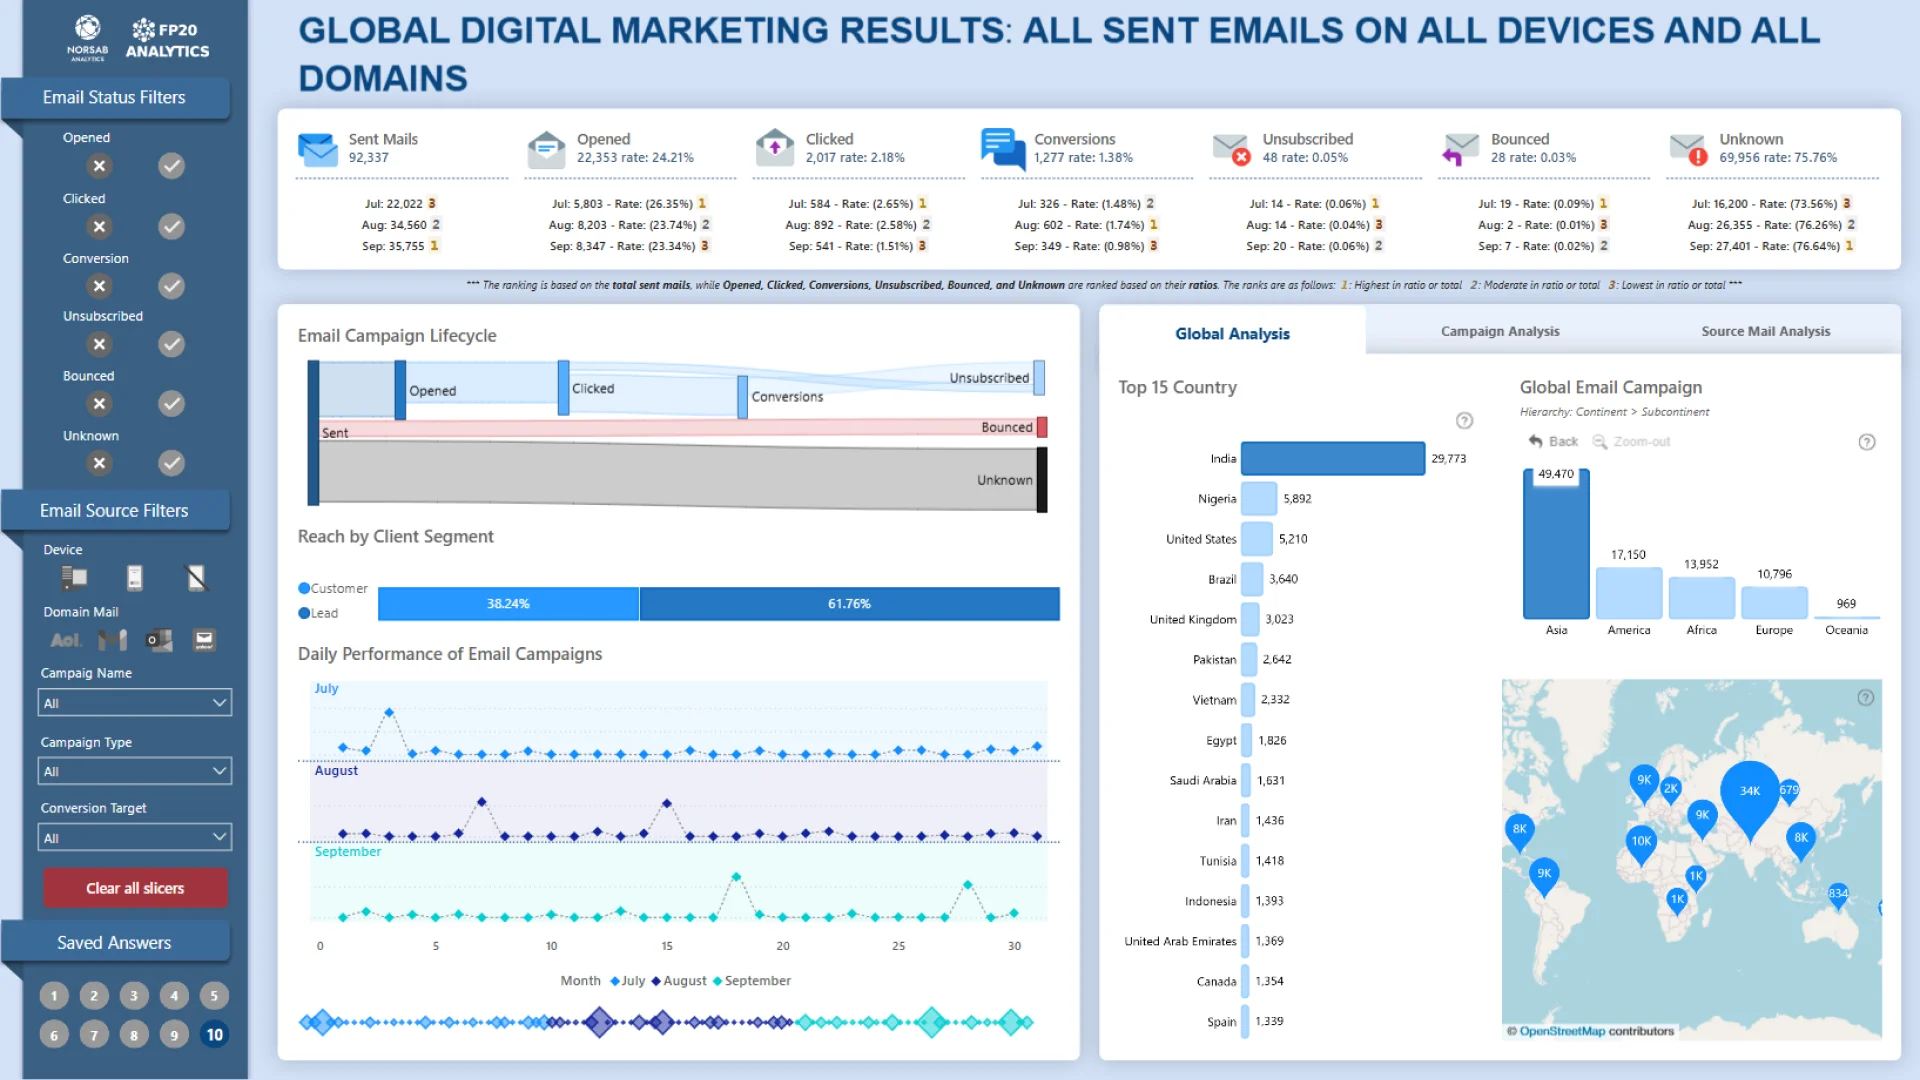The height and width of the screenshot is (1080, 1920).
Task: Filter by unknown mail domain icon
Action: [x=204, y=640]
